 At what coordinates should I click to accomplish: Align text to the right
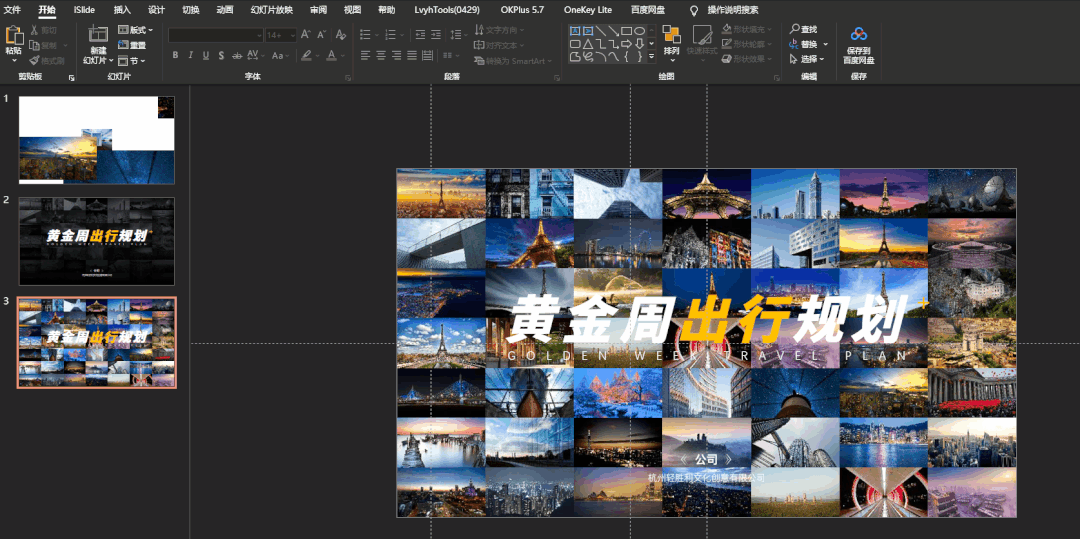[x=397, y=56]
